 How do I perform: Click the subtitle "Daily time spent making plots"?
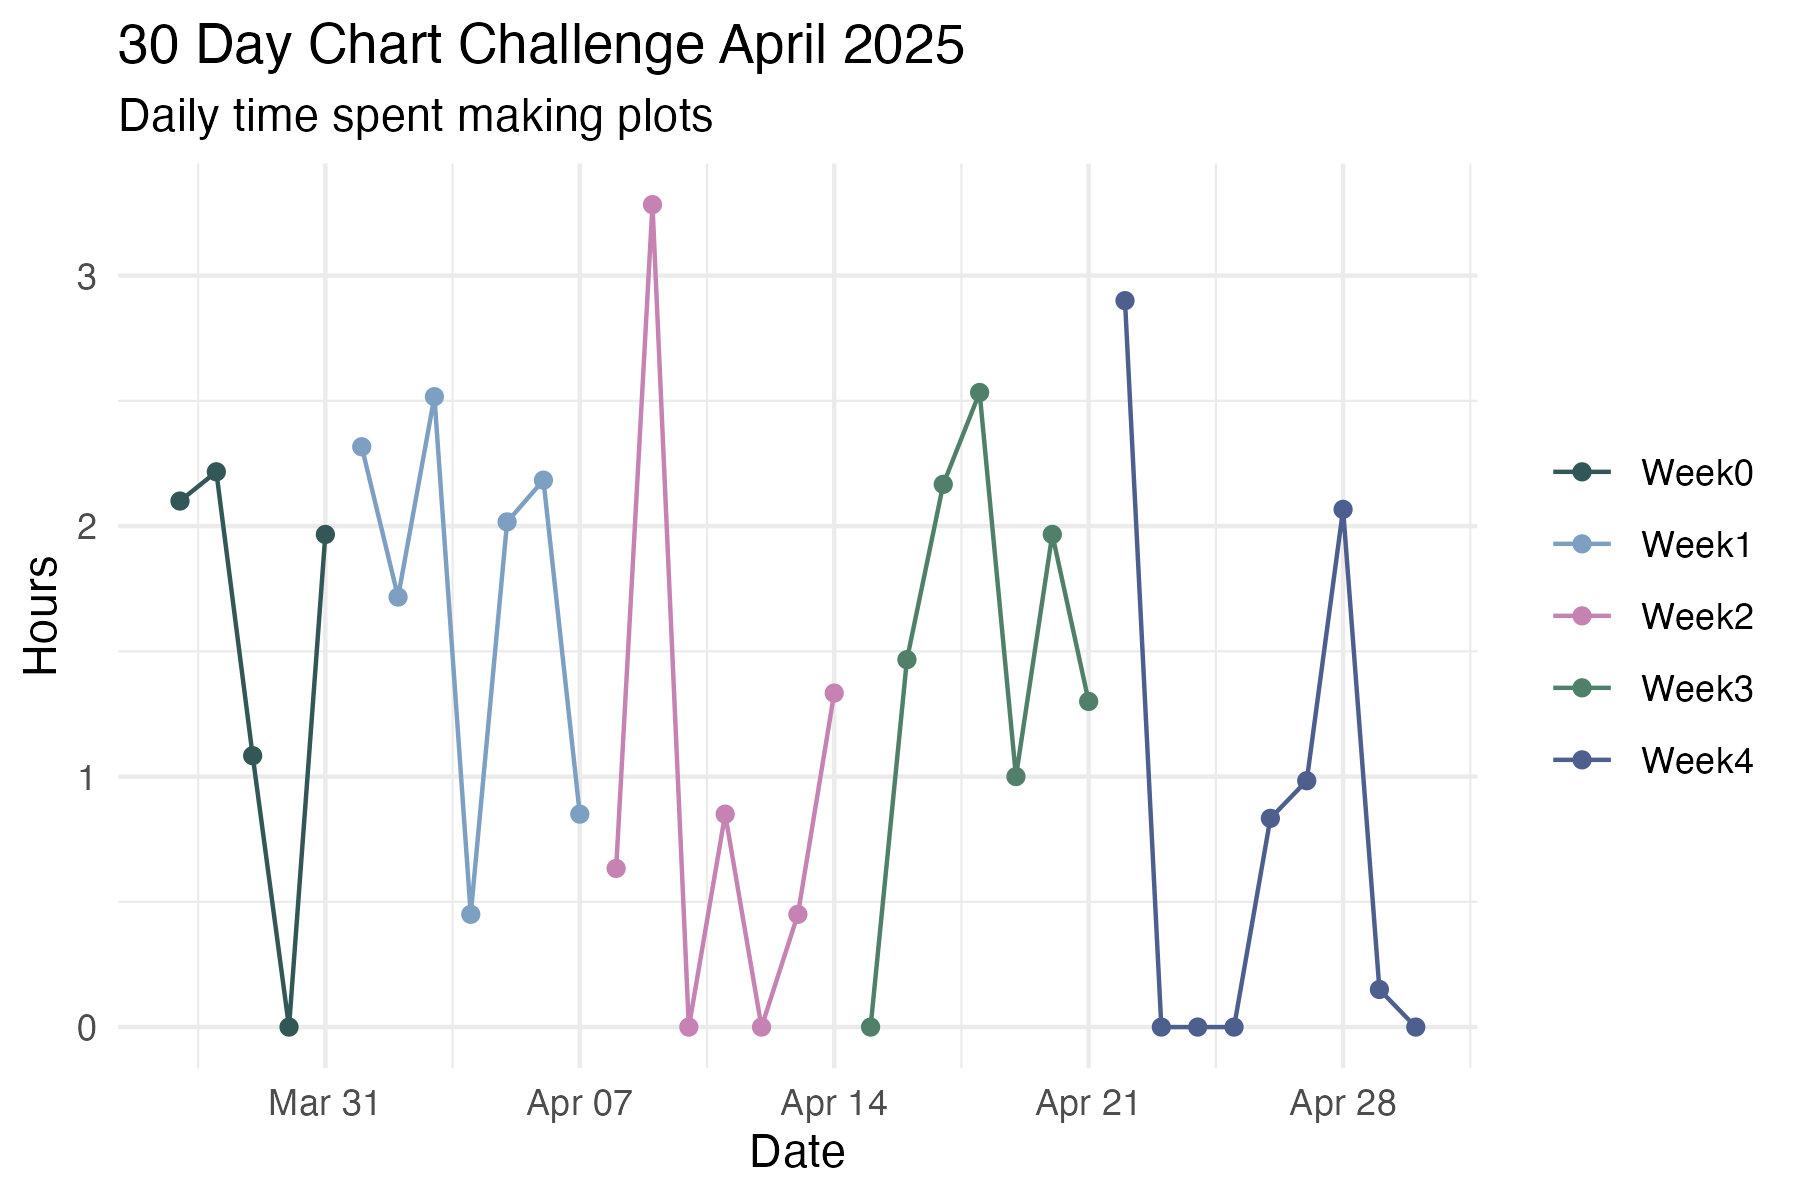pos(415,116)
